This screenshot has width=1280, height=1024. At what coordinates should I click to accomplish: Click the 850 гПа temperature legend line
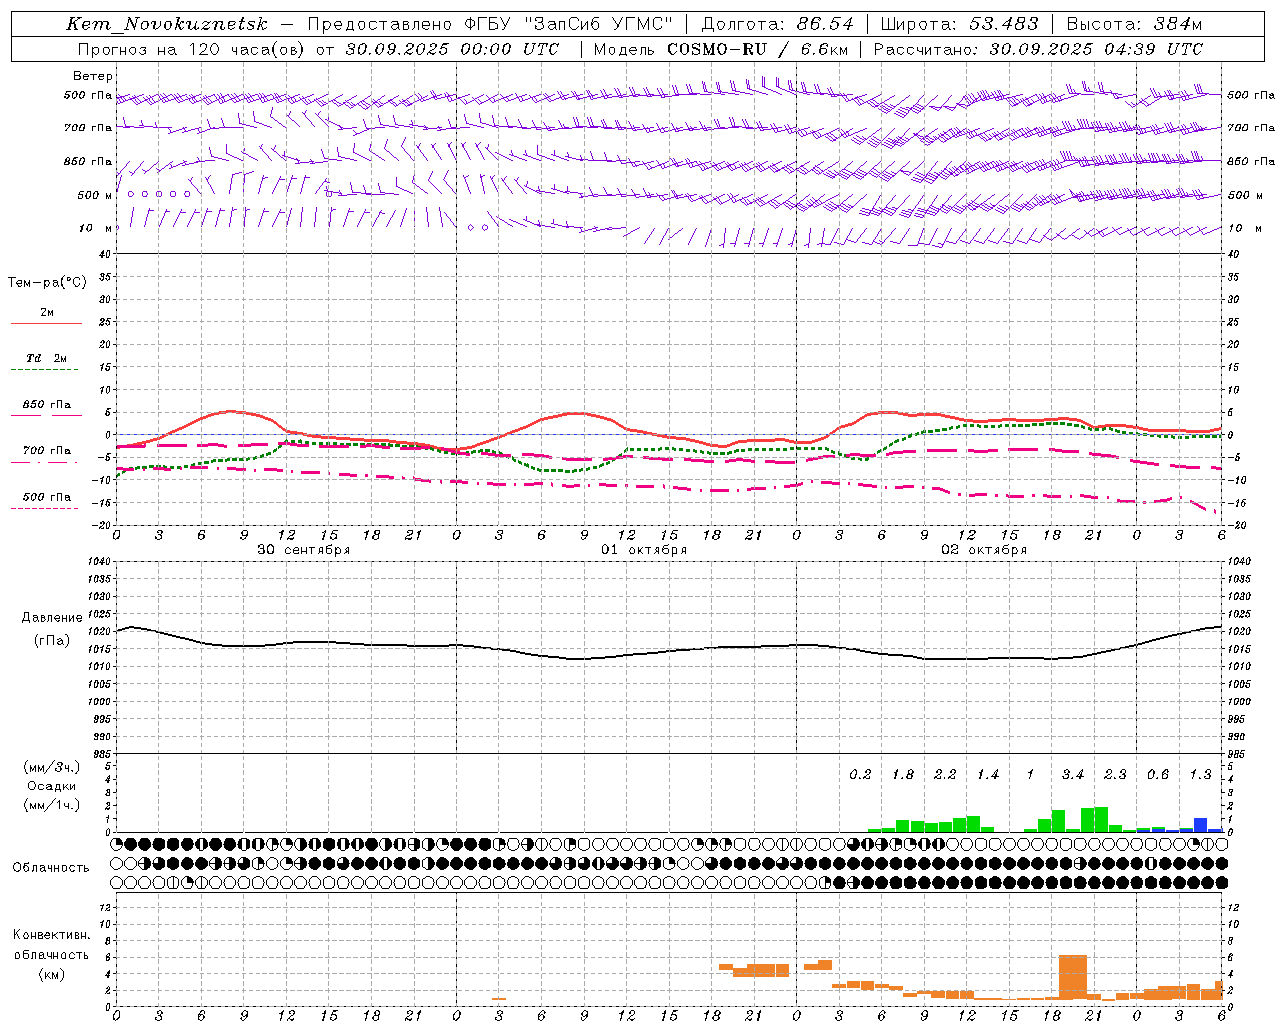(46, 415)
